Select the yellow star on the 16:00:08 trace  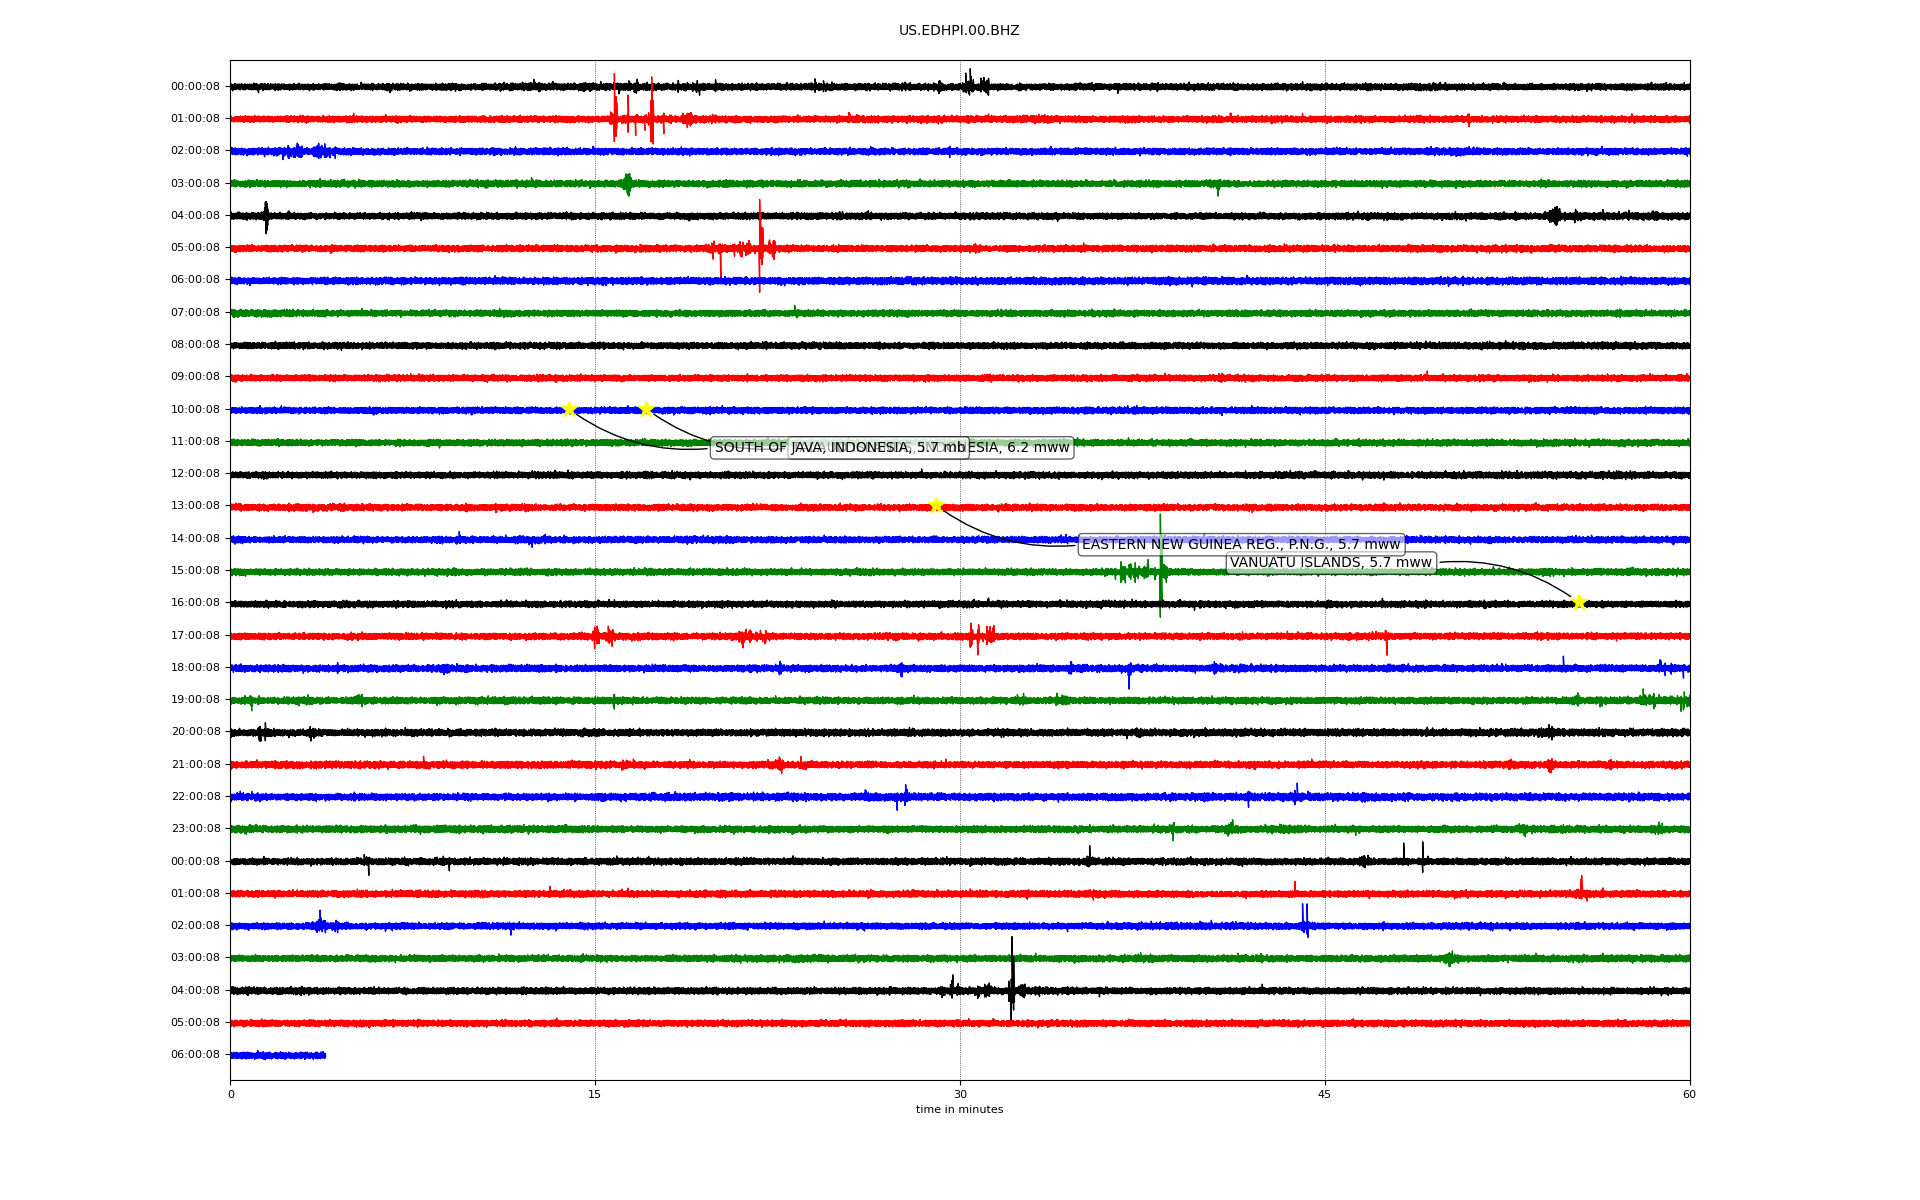(1579, 602)
